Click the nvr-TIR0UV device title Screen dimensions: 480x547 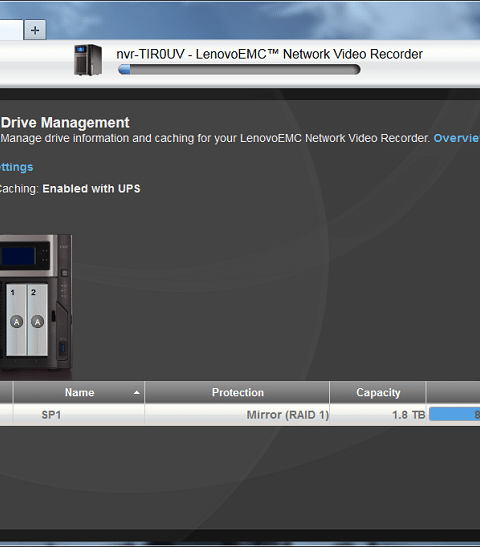point(269,54)
